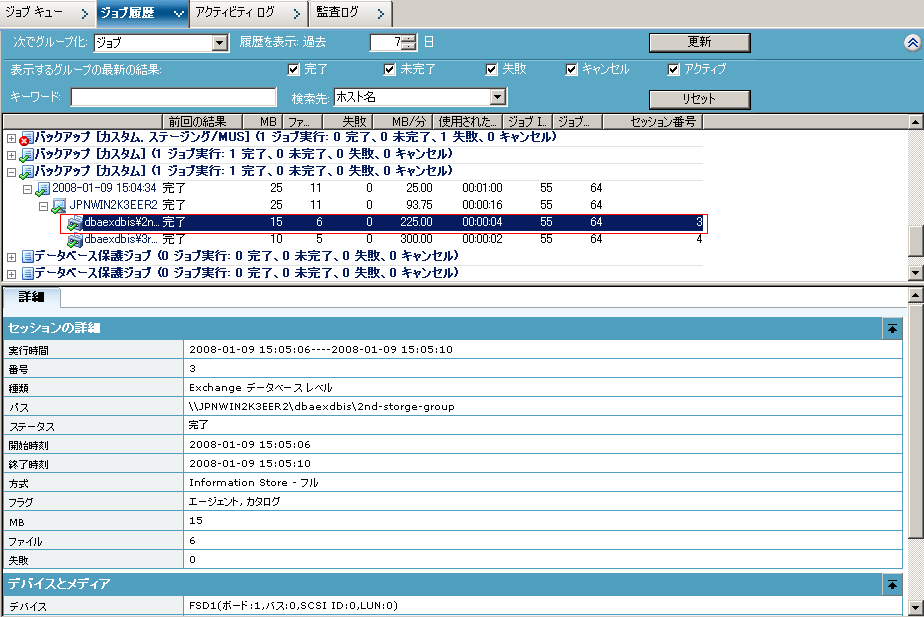Viewport: 924px width, 617px height.
Task: Select the 詳細 tab in lower pane
Action: [31, 297]
